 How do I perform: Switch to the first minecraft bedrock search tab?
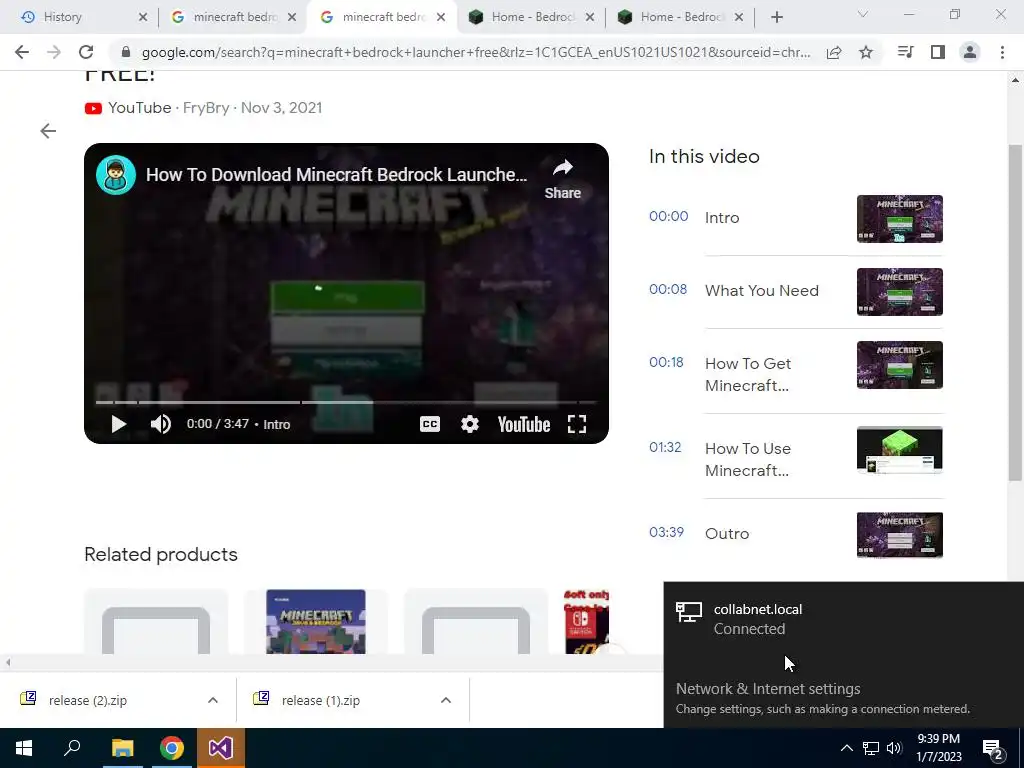coord(234,17)
